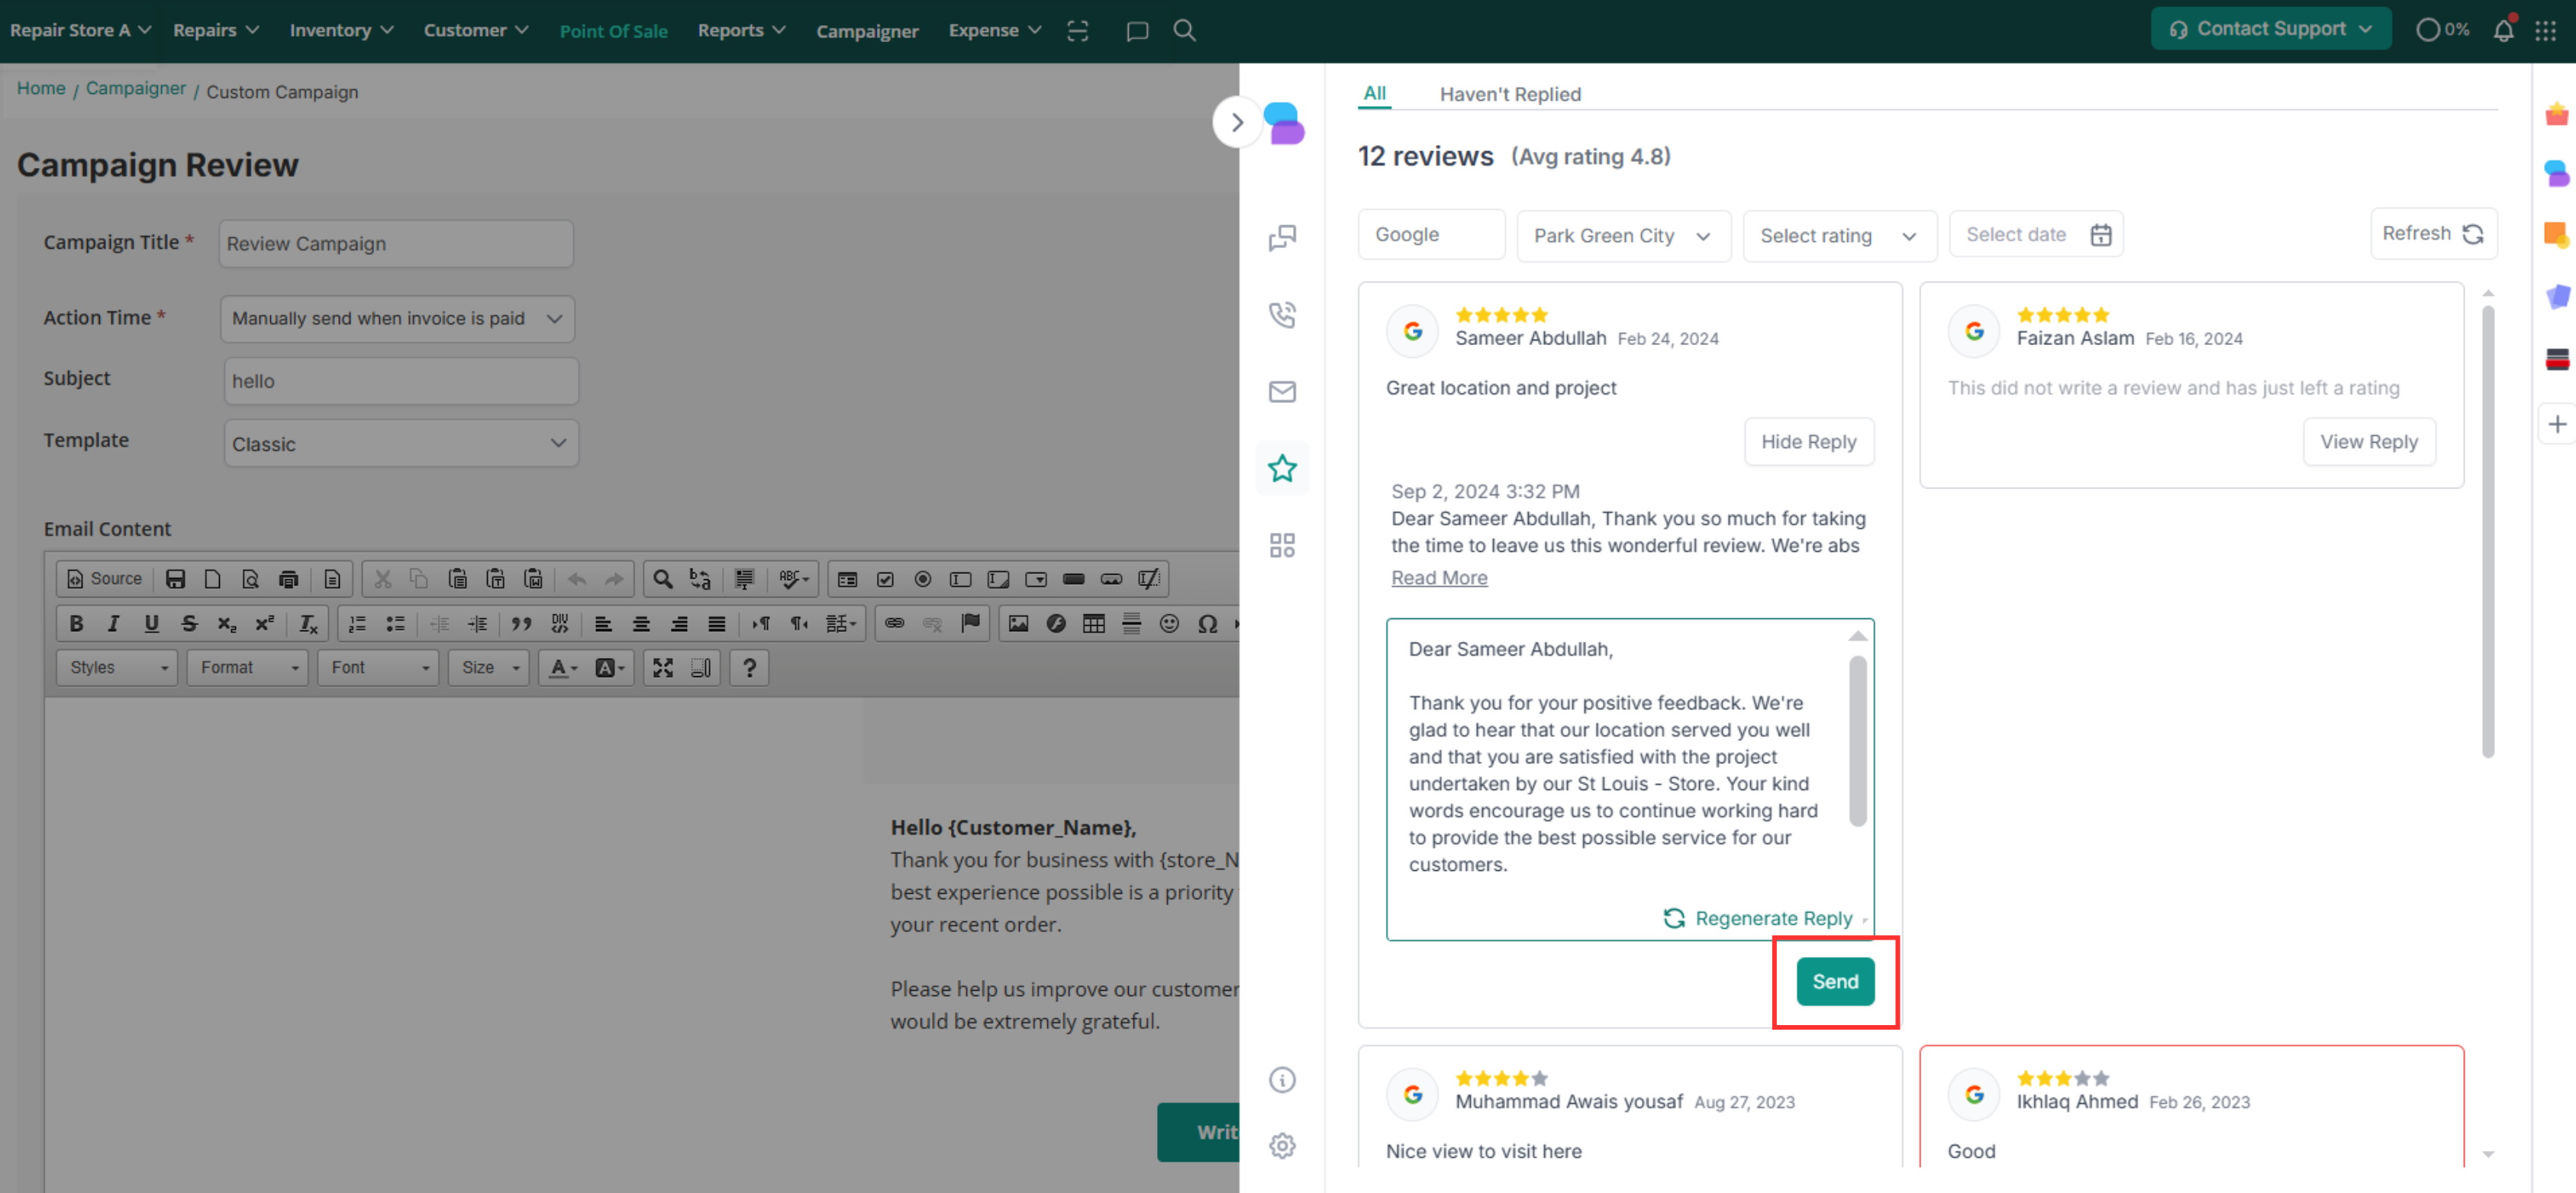Viewport: 2576px width, 1193px height.
Task: Click the Smiley icon in the editor
Action: point(1169,624)
